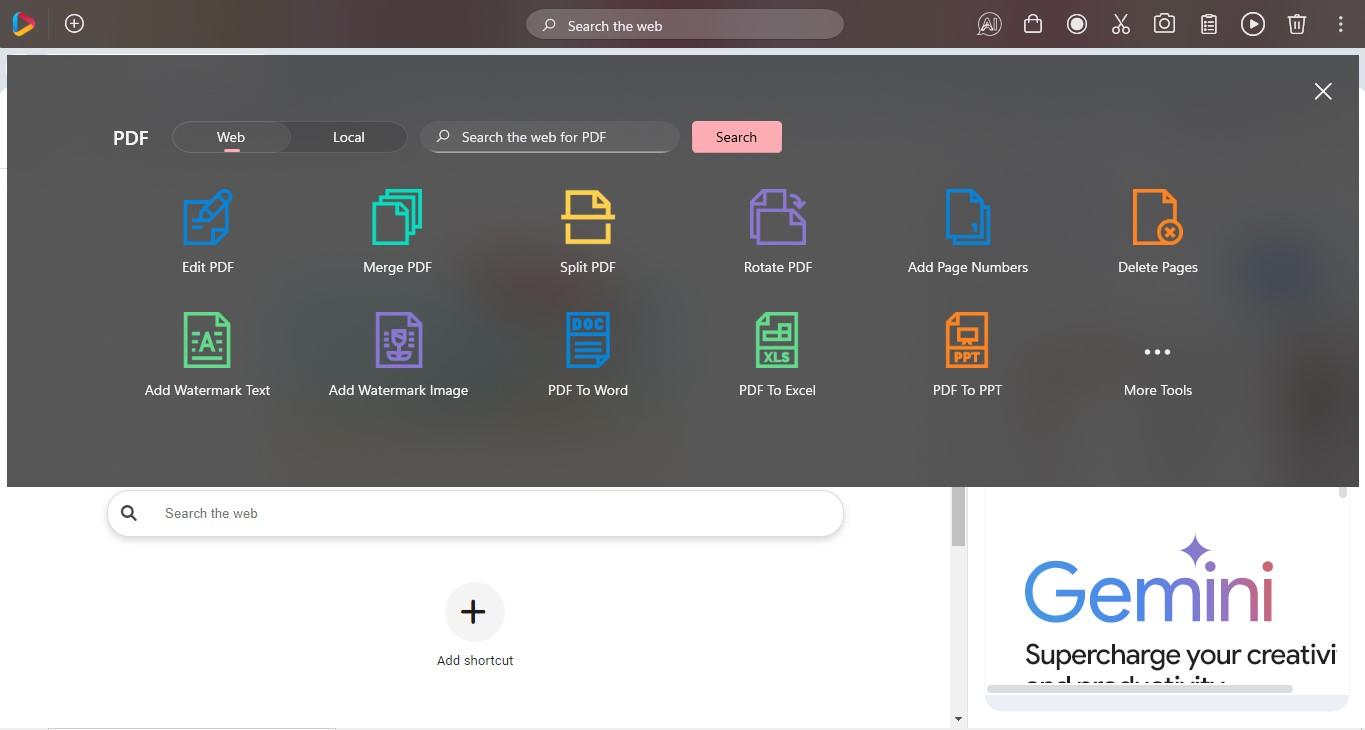Select the Merge PDF tool

click(397, 230)
